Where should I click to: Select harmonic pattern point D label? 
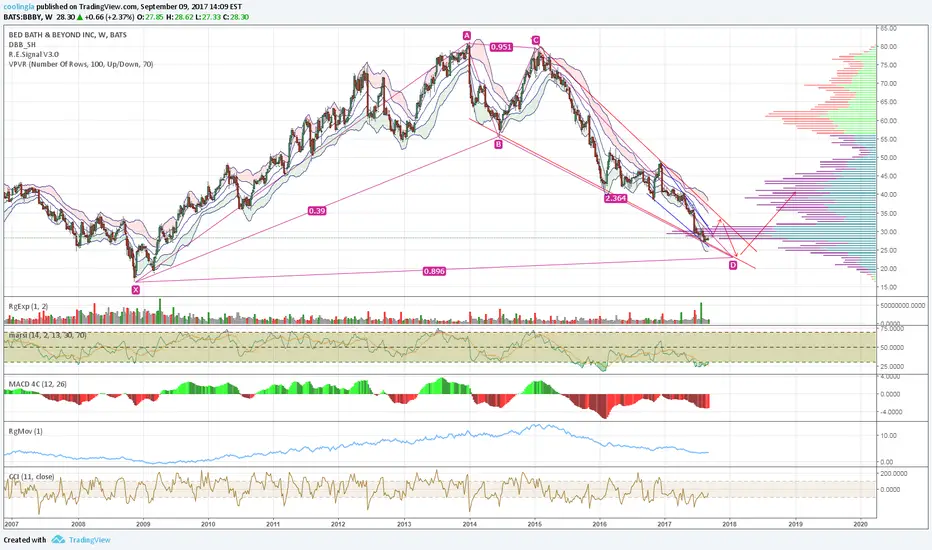click(x=733, y=265)
